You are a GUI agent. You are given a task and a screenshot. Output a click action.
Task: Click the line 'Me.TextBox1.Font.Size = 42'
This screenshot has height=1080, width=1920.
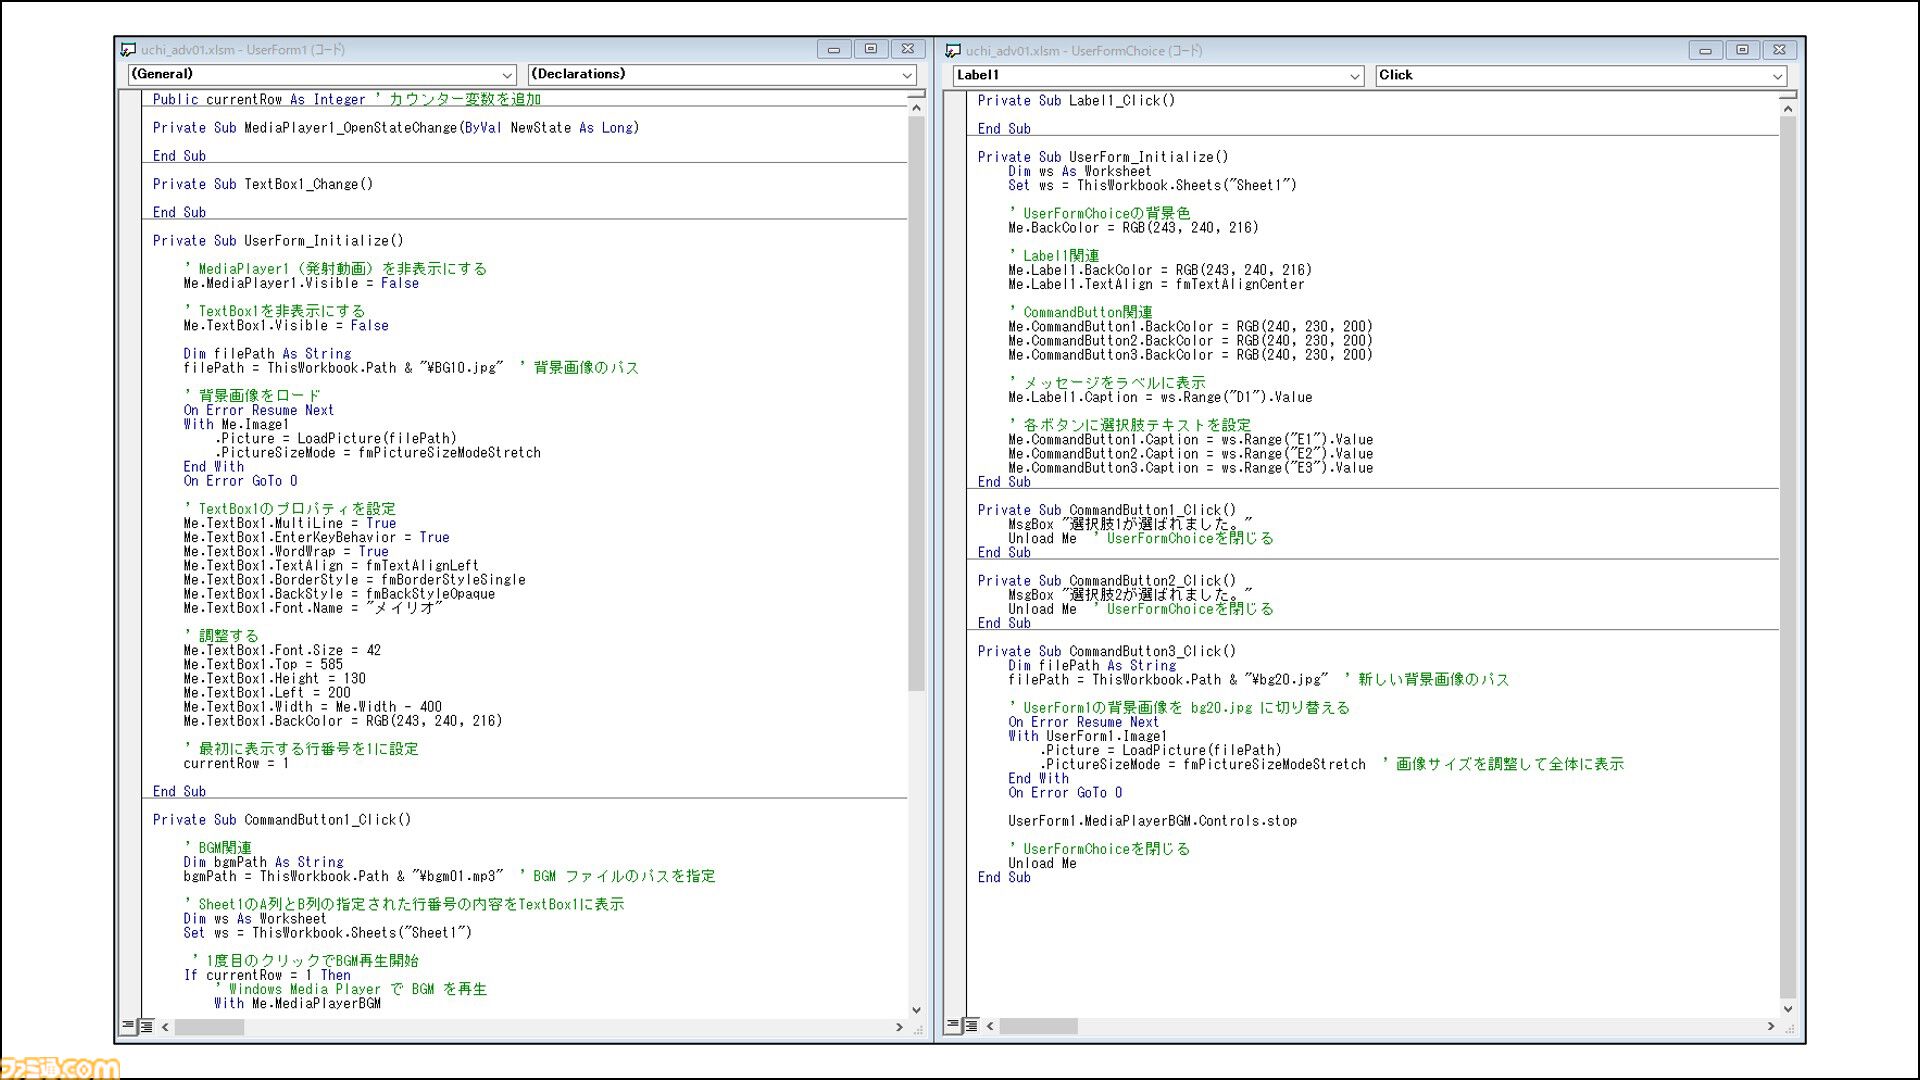tap(282, 650)
